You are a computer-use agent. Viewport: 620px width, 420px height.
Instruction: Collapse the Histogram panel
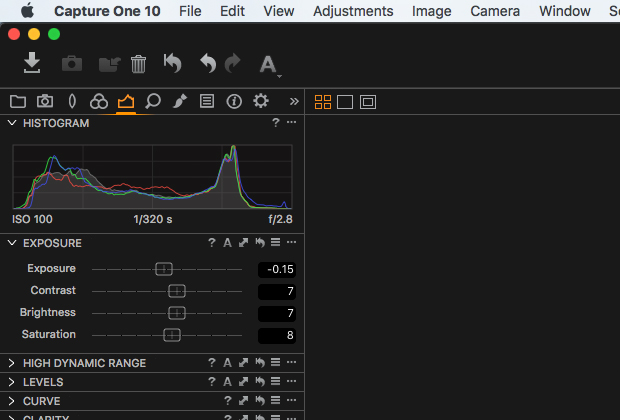(x=12, y=123)
